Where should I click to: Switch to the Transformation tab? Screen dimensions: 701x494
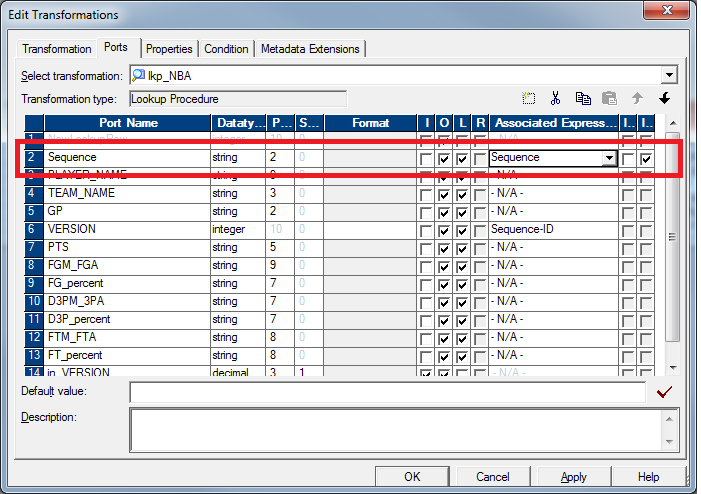pos(56,49)
